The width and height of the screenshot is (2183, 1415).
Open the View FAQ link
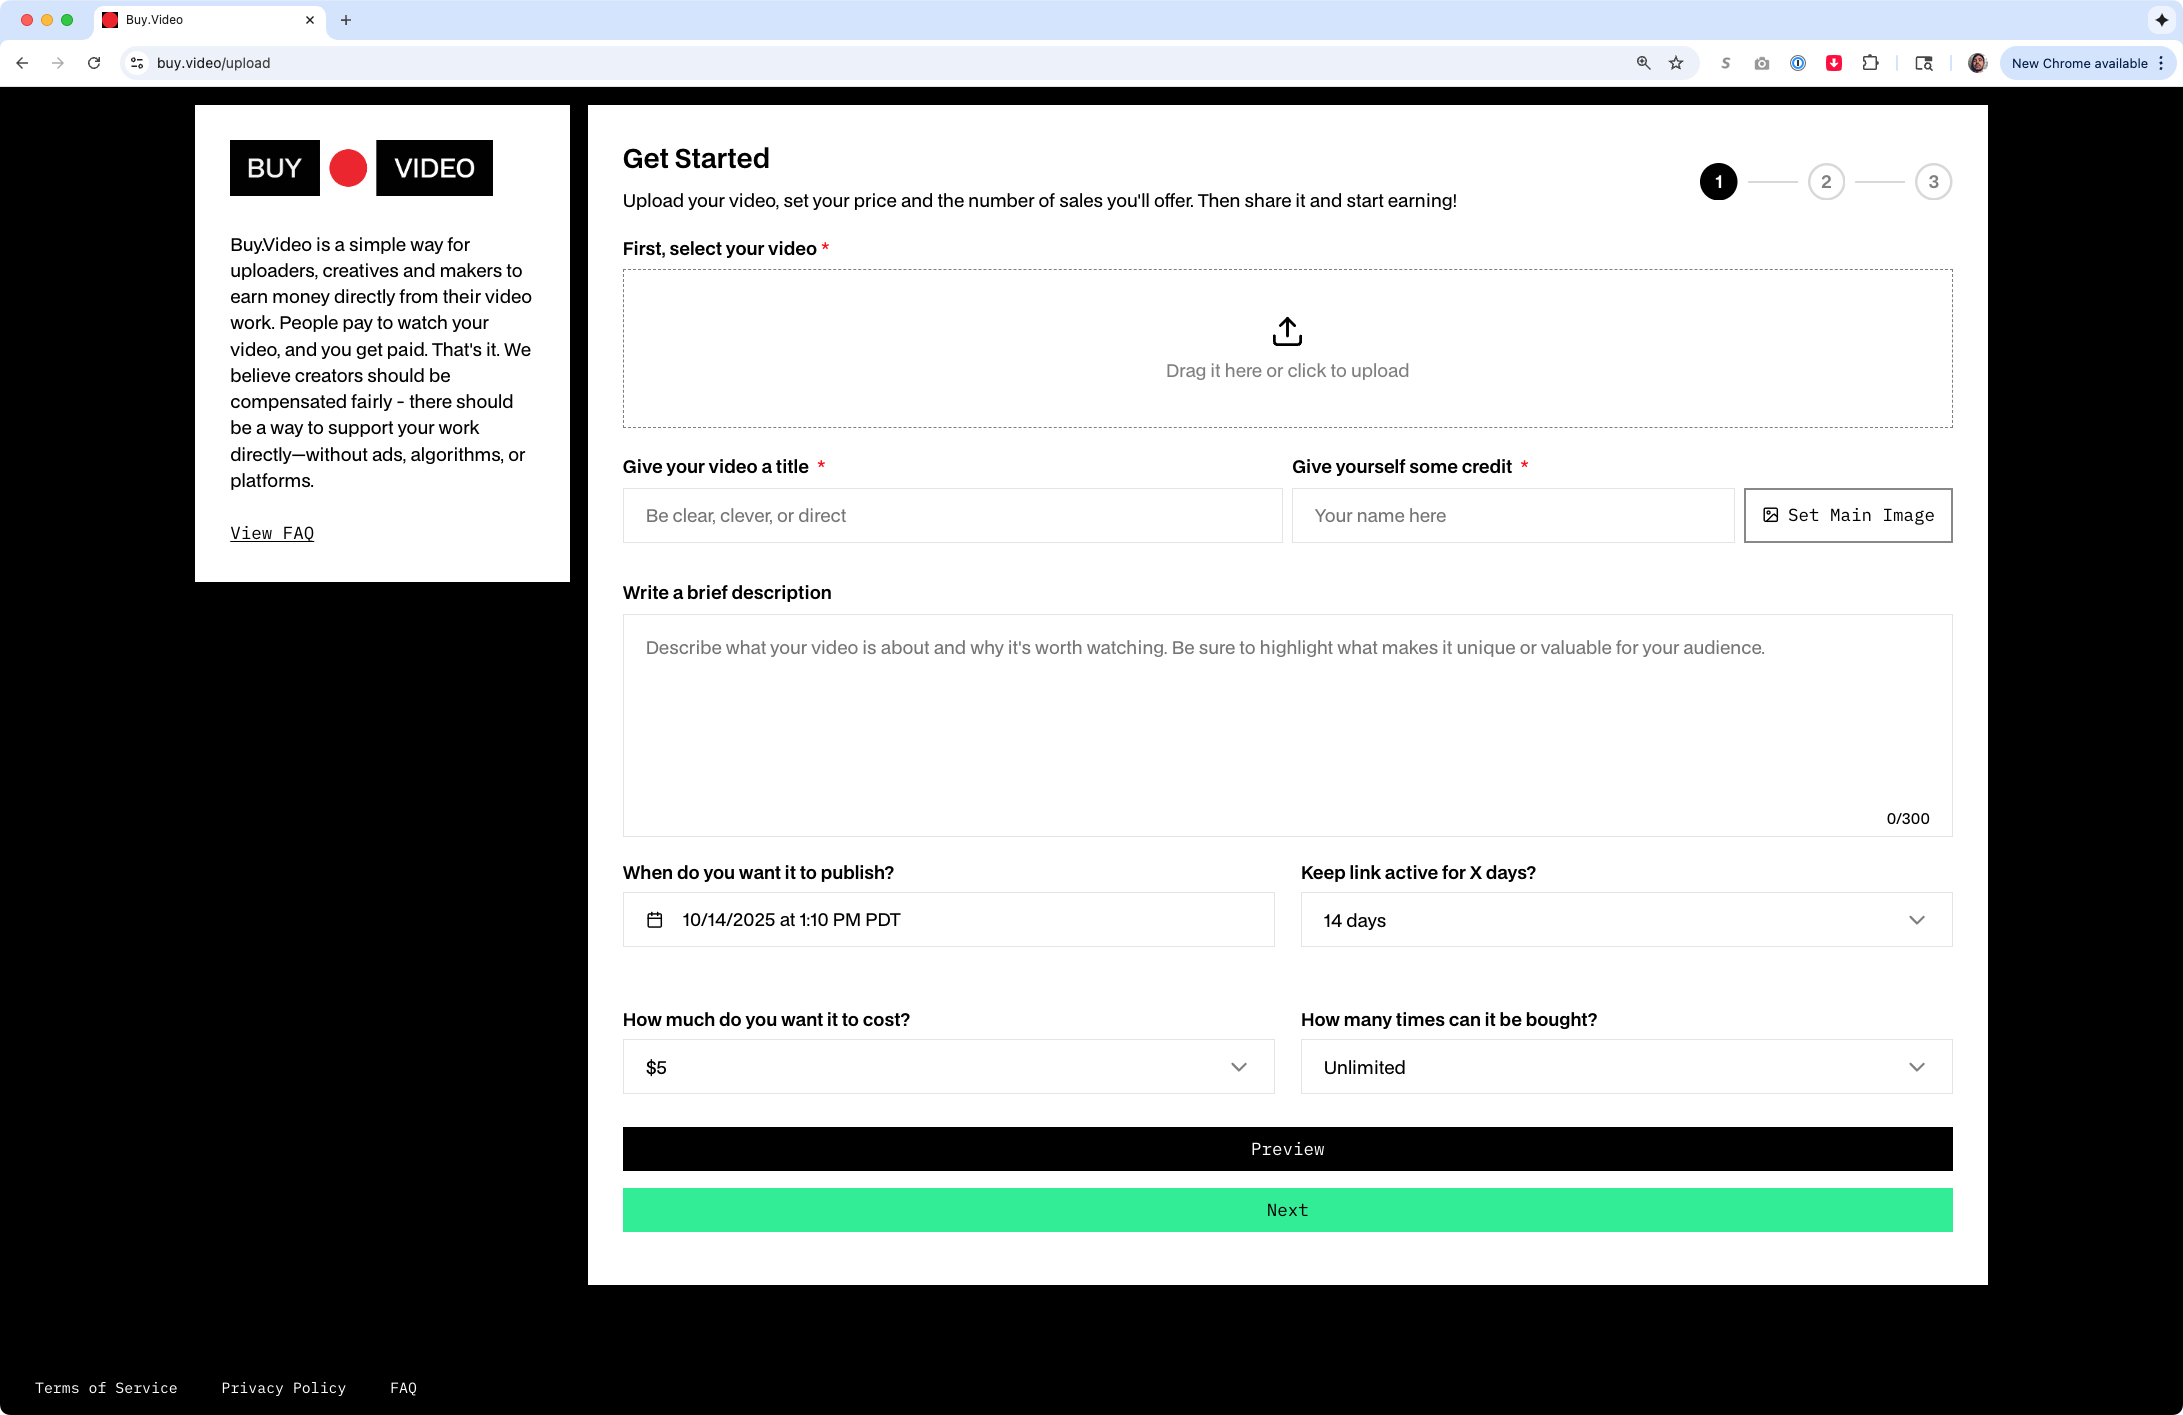(271, 533)
